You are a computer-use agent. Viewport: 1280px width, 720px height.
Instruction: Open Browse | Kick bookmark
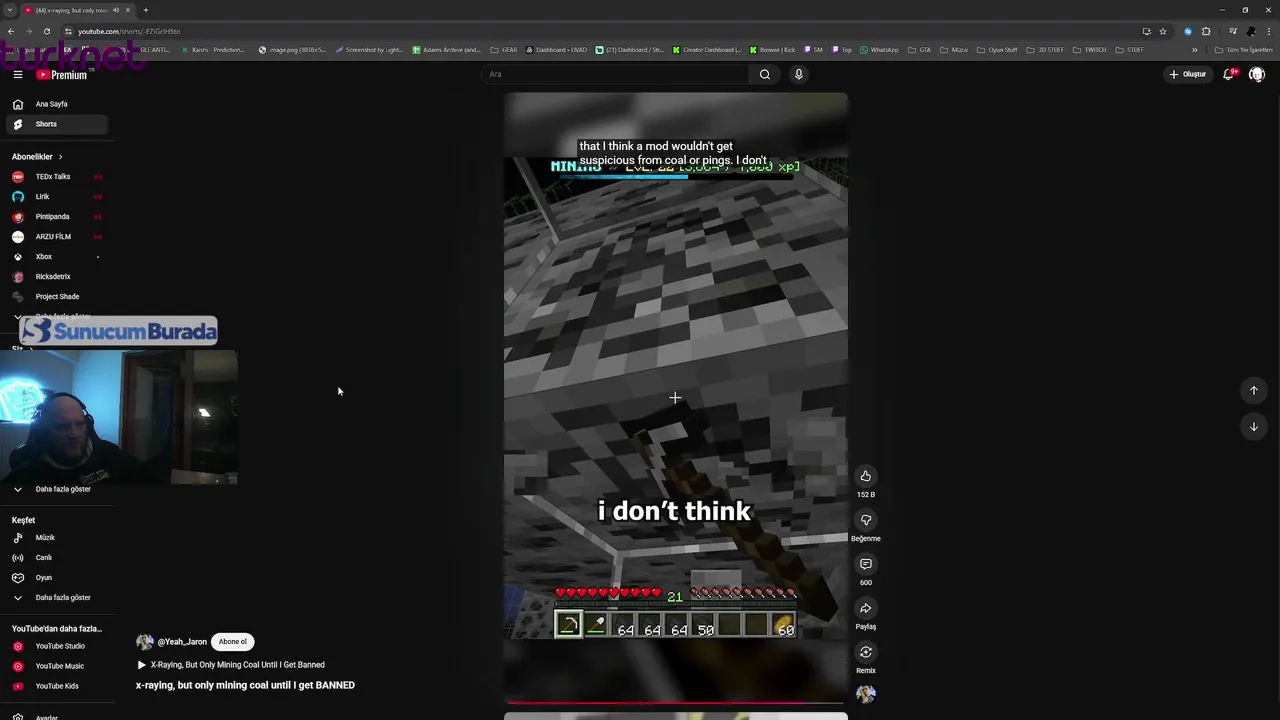pyautogui.click(x=772, y=50)
